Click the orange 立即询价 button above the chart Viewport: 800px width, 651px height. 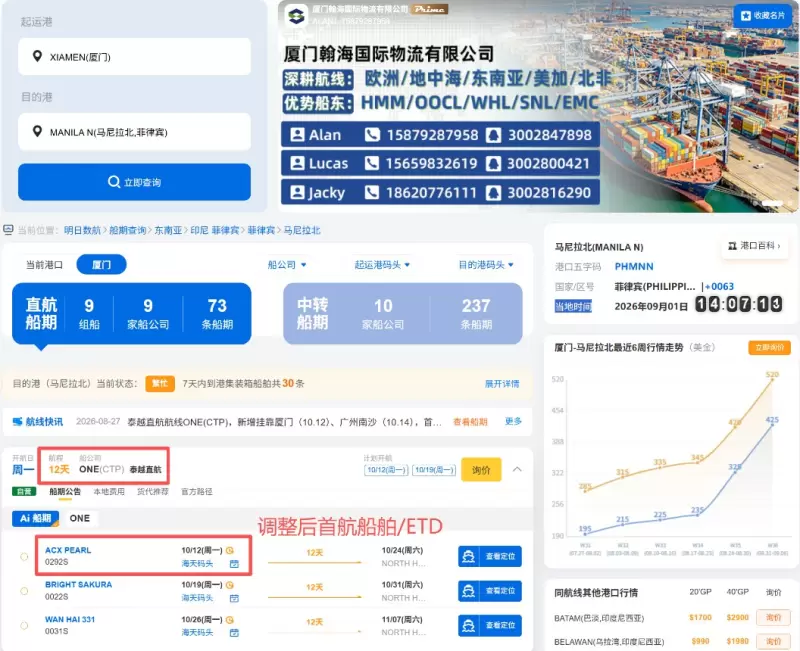(769, 347)
